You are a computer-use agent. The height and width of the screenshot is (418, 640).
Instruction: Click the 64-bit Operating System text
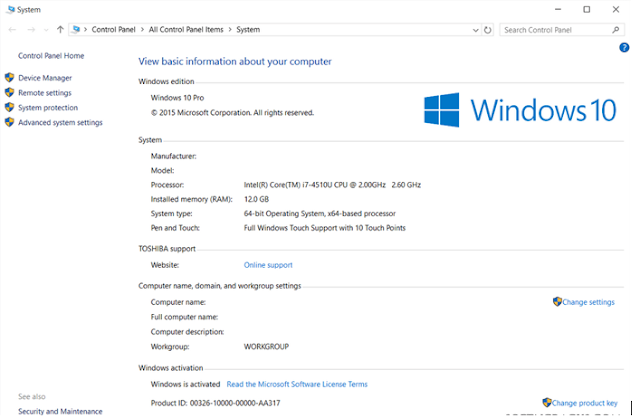(x=320, y=213)
